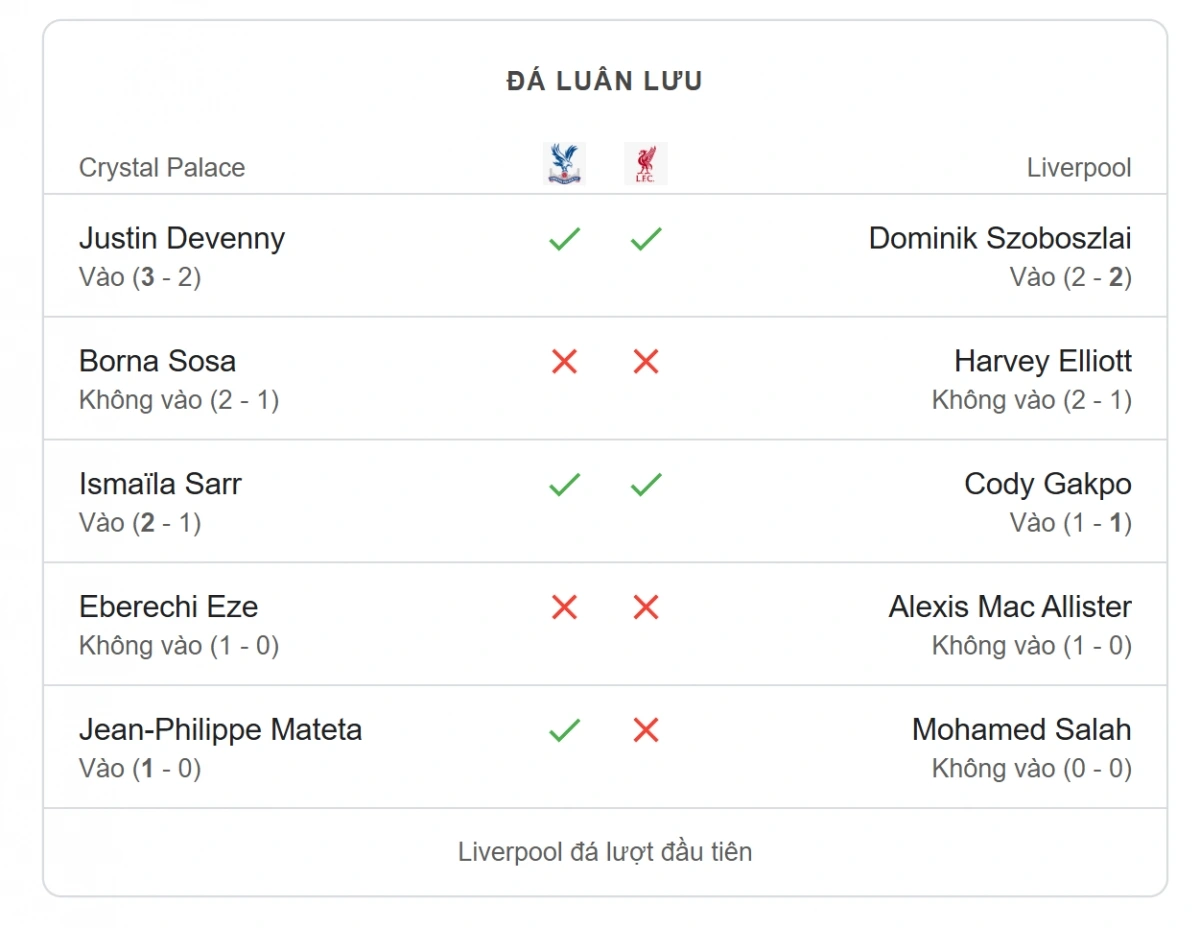This screenshot has height=928, width=1200.
Task: Click the Crystal Palace club crest icon
Action: pos(565,164)
